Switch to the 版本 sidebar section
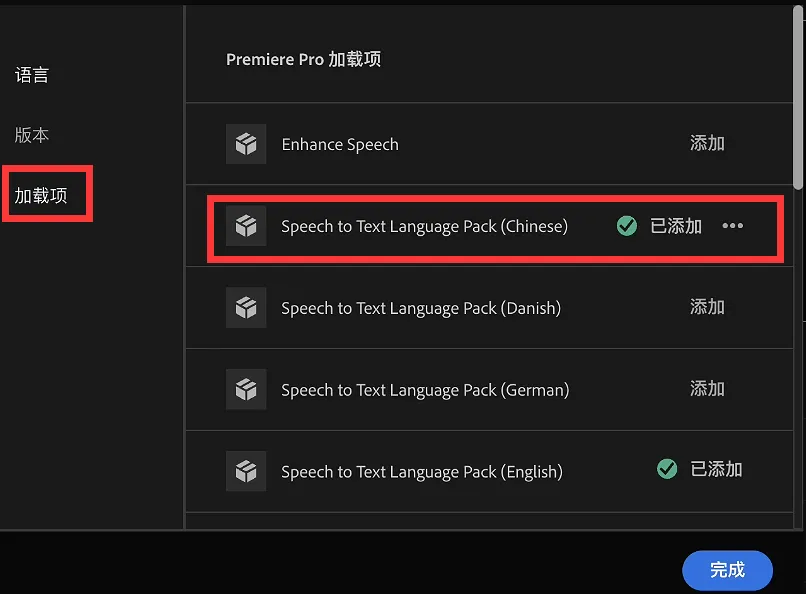The height and width of the screenshot is (594, 806). [32, 135]
